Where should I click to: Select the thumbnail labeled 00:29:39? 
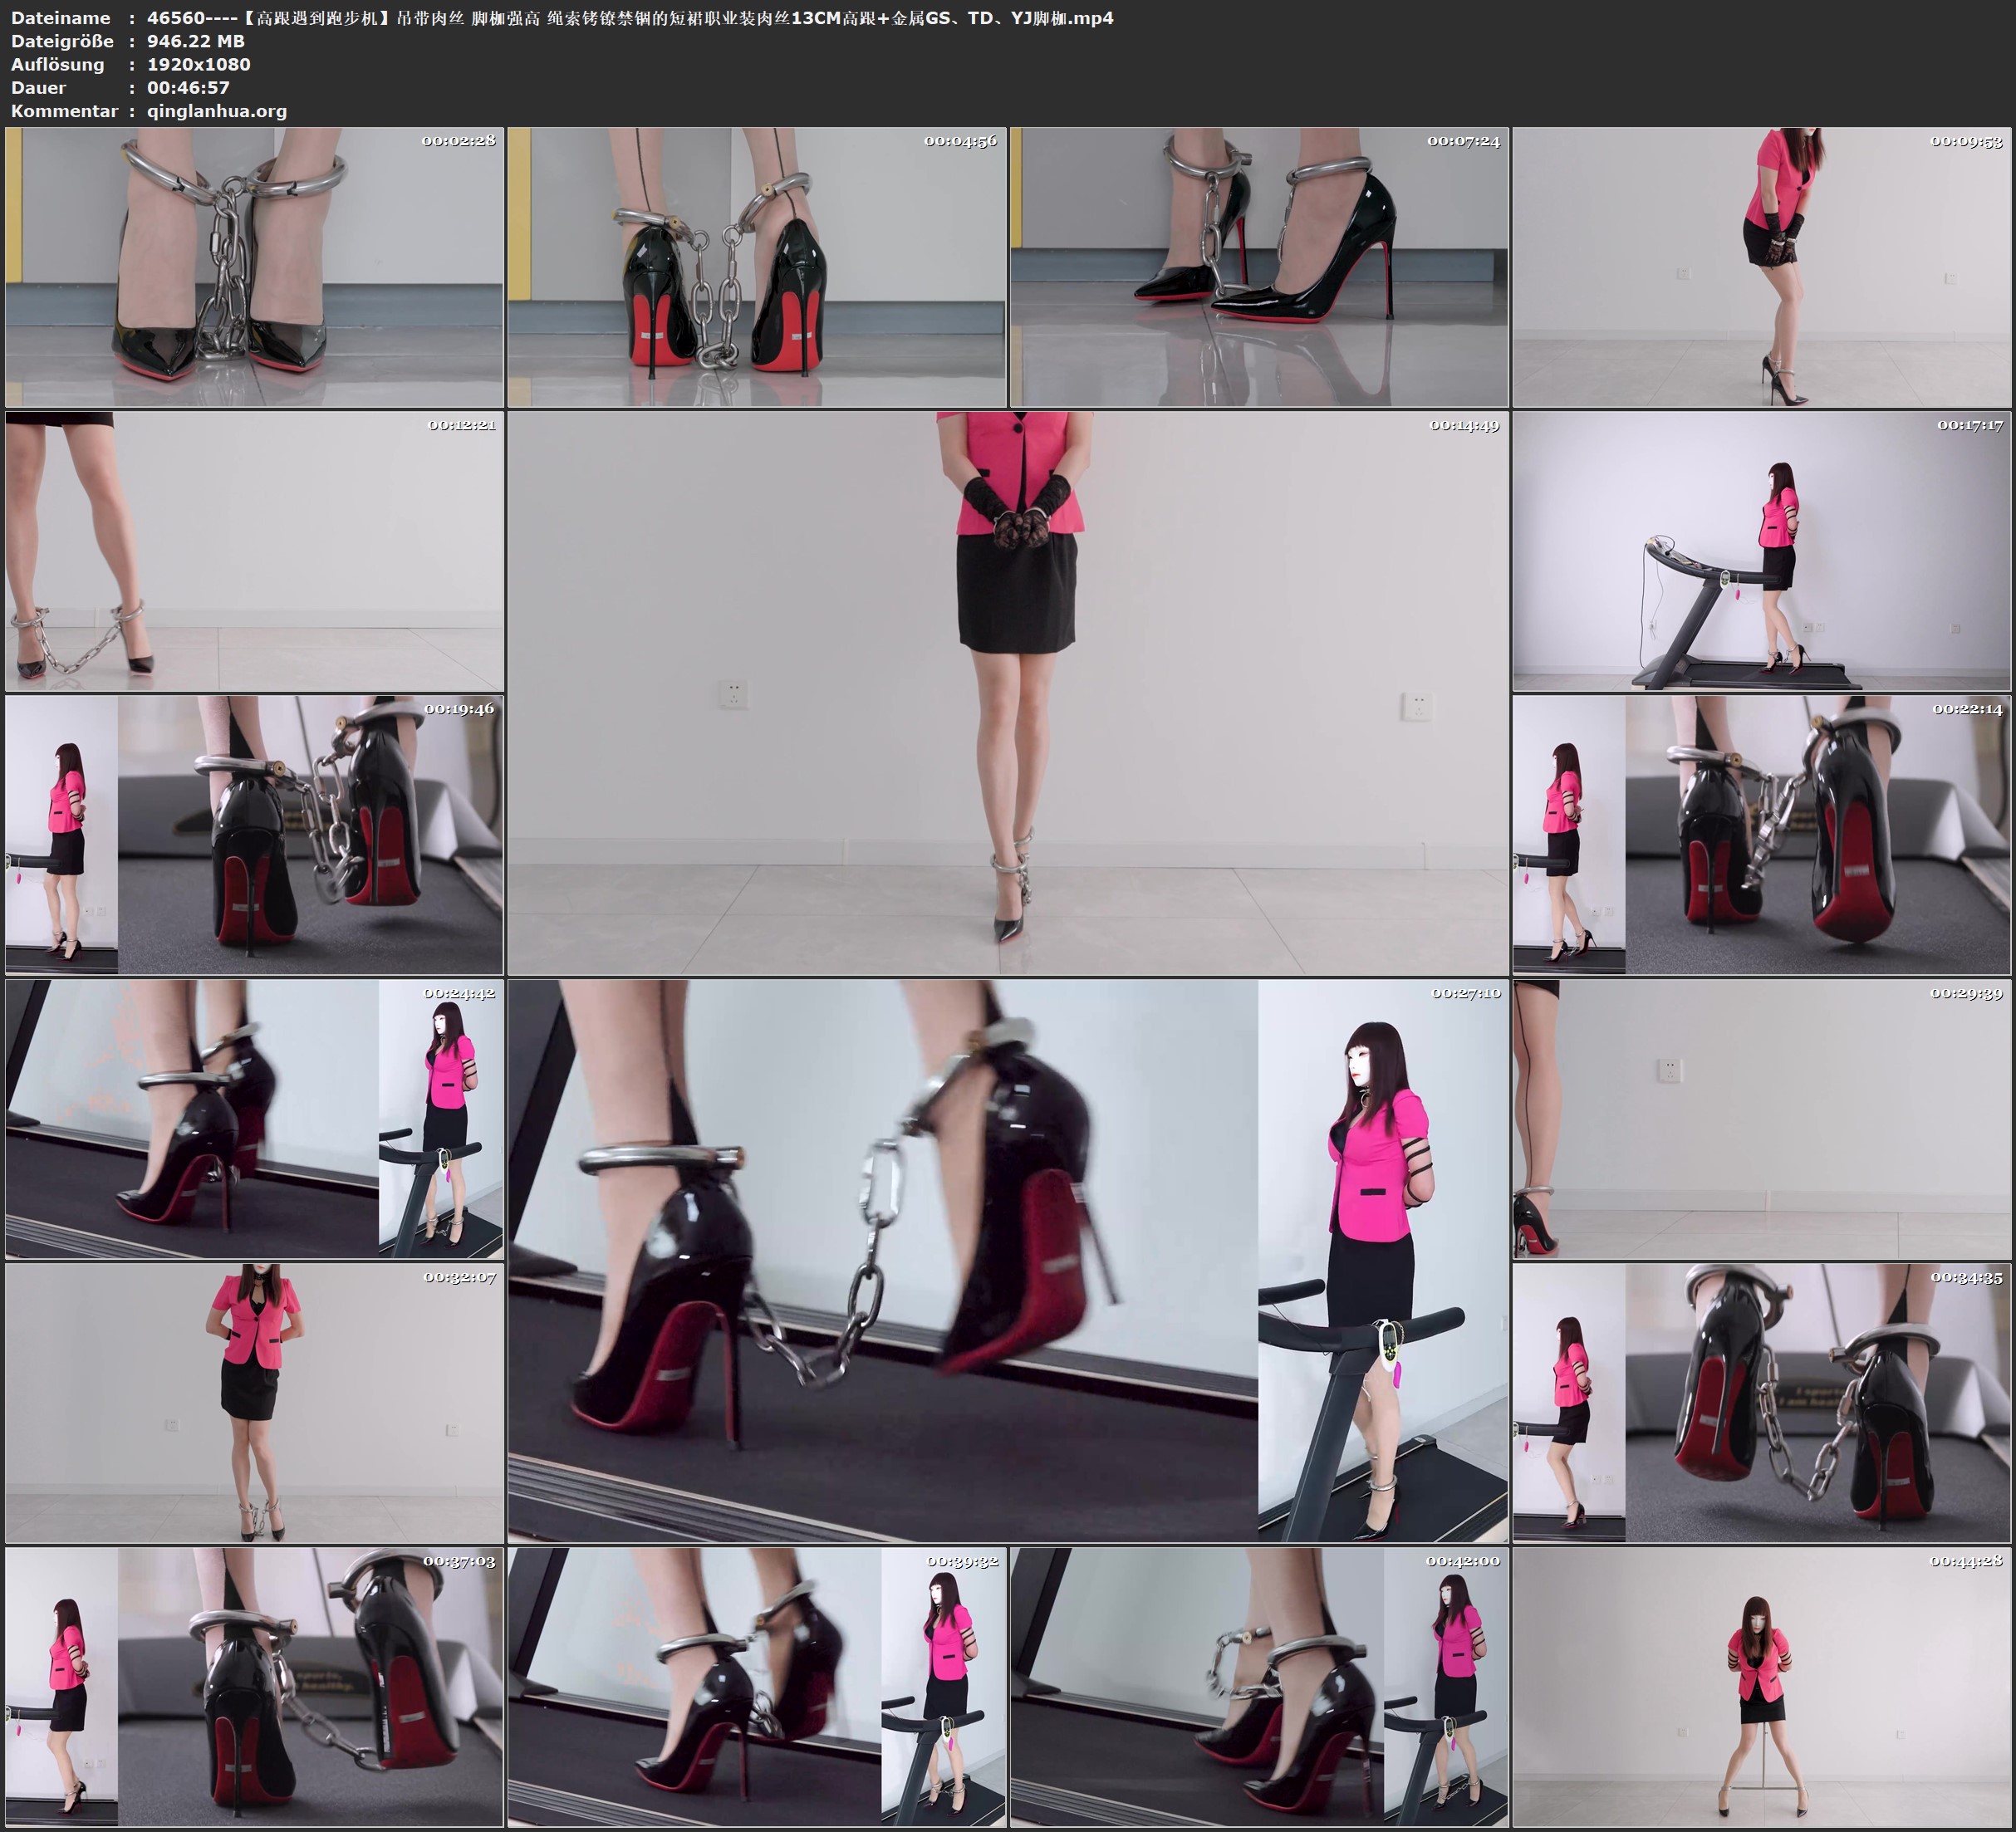[1761, 1119]
